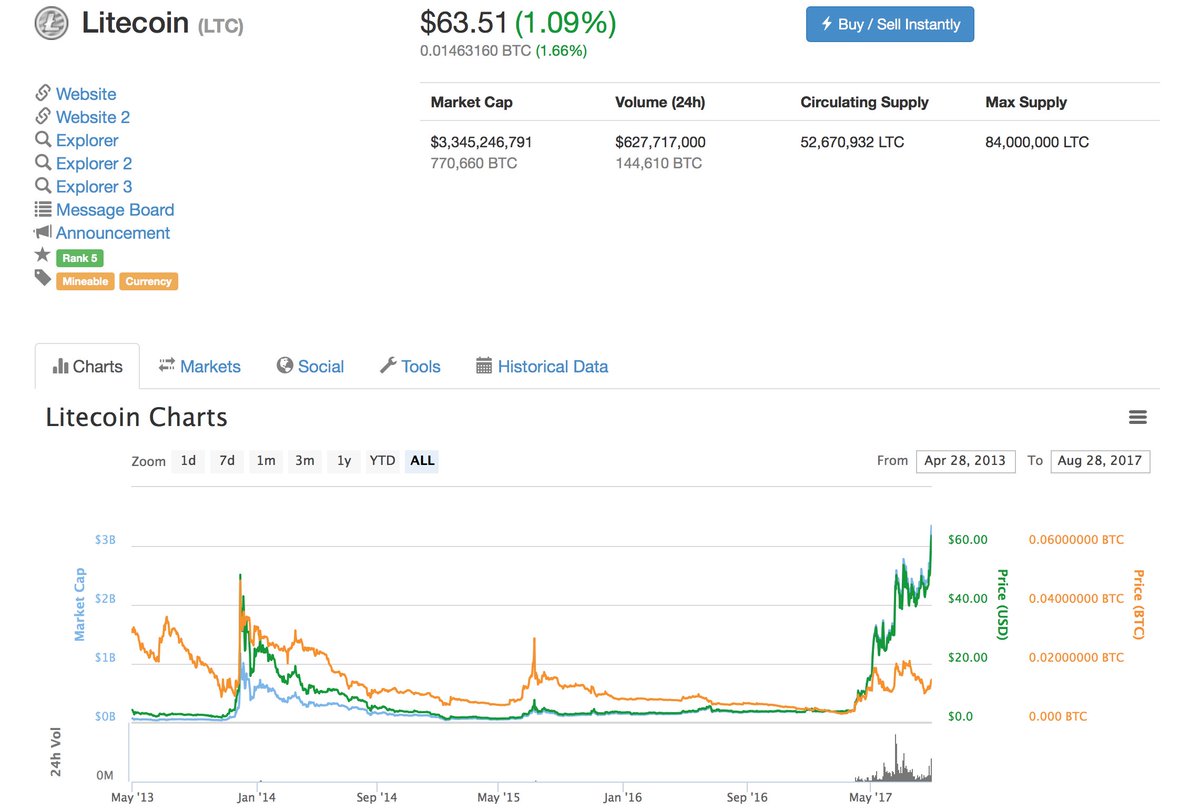Open the chart hamburger menu icon
Viewport: 1200px width, 810px height.
pyautogui.click(x=1138, y=417)
